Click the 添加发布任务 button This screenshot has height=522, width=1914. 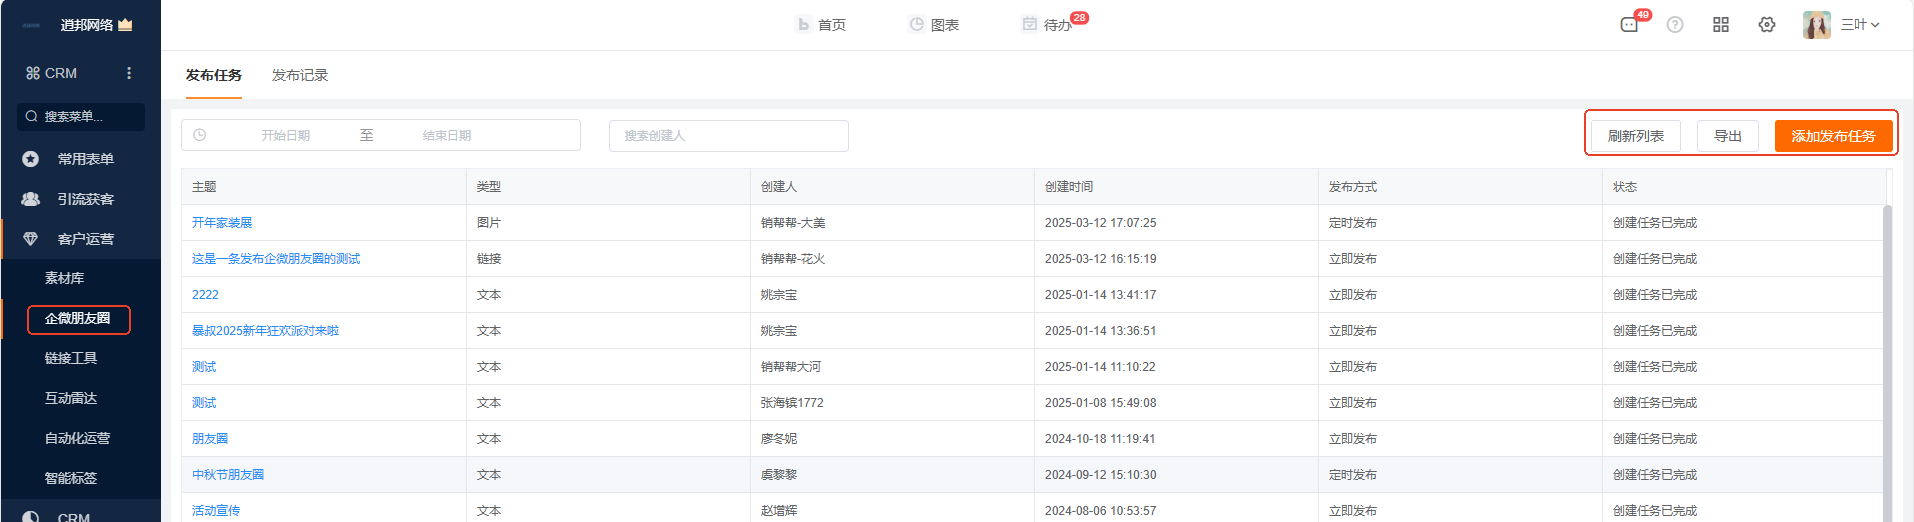[1833, 136]
